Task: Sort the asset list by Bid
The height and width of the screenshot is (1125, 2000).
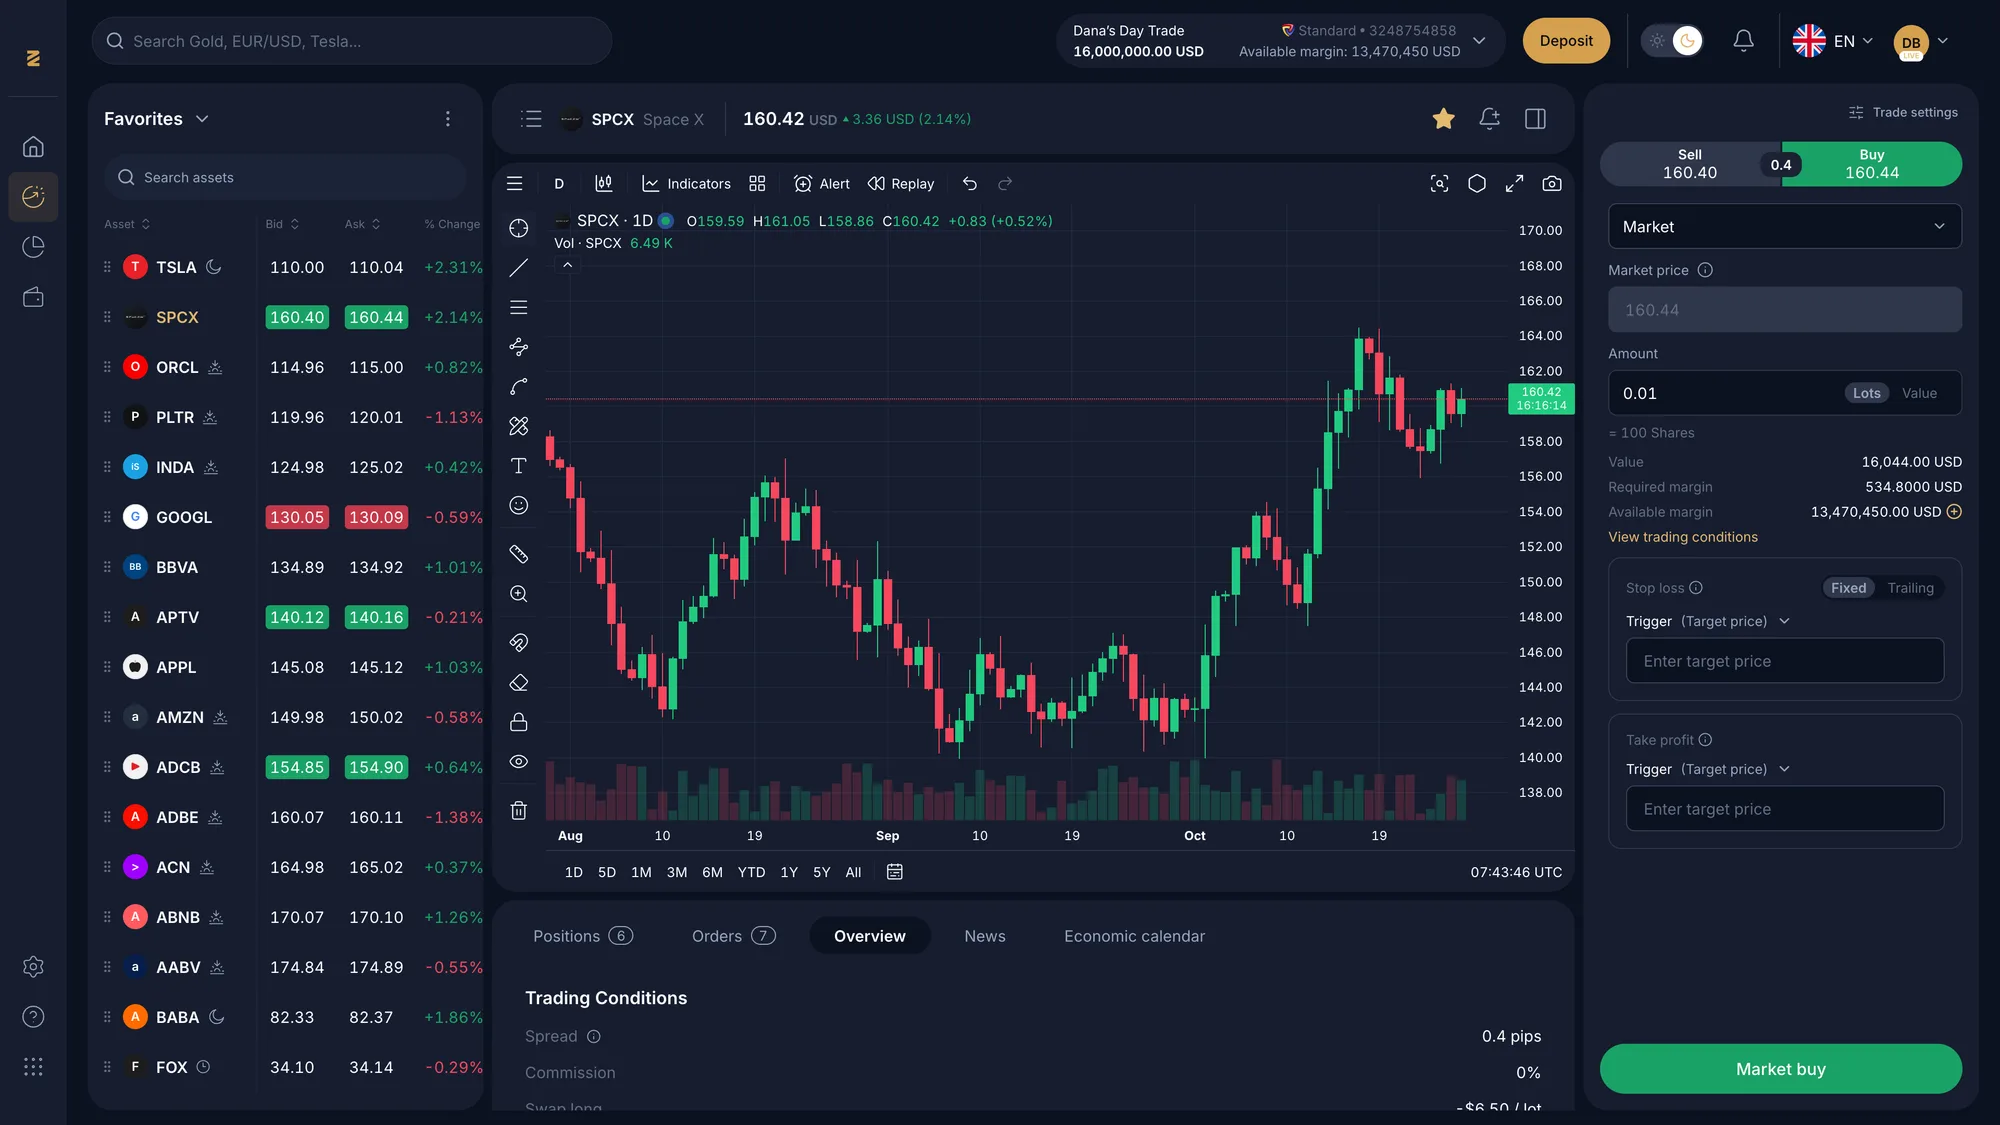Action: 282,225
